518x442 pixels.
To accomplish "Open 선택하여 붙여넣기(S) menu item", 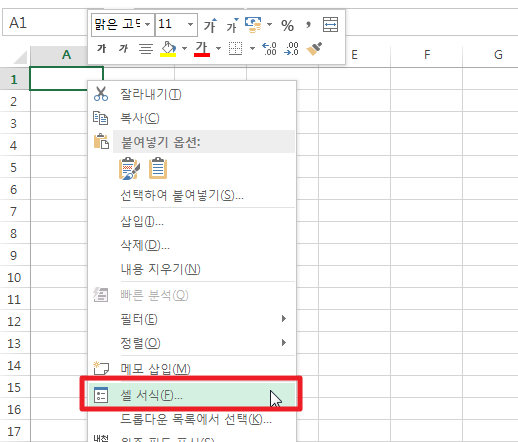I will (x=192, y=195).
